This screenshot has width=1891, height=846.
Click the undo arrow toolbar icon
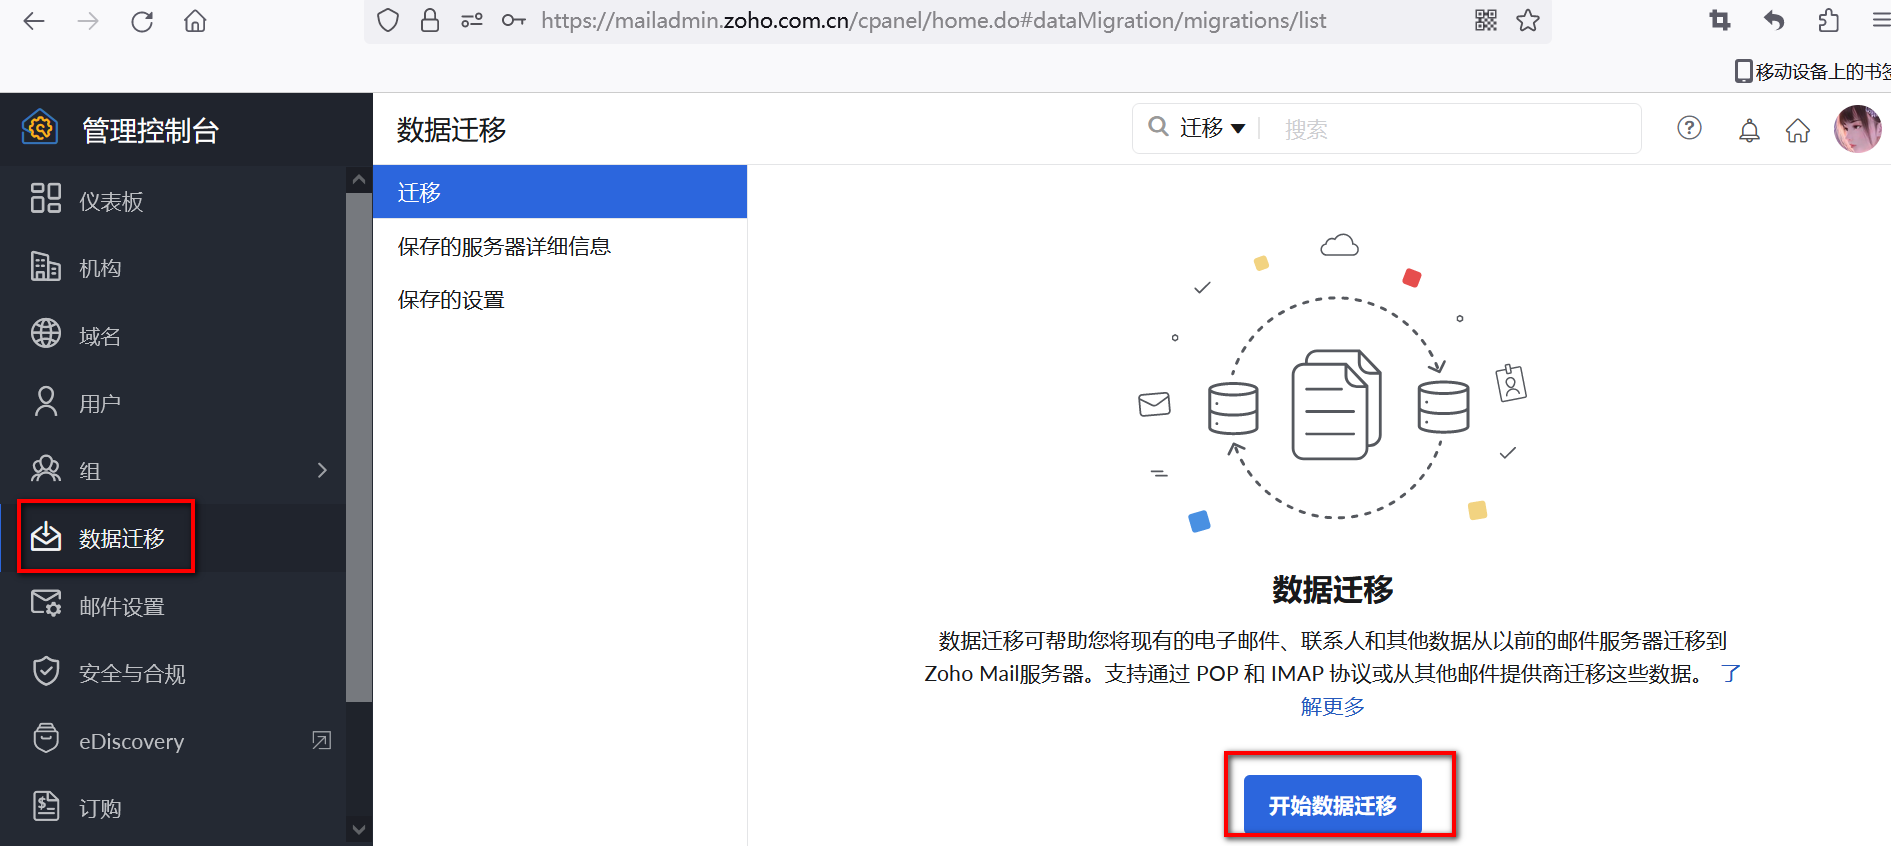click(1774, 20)
